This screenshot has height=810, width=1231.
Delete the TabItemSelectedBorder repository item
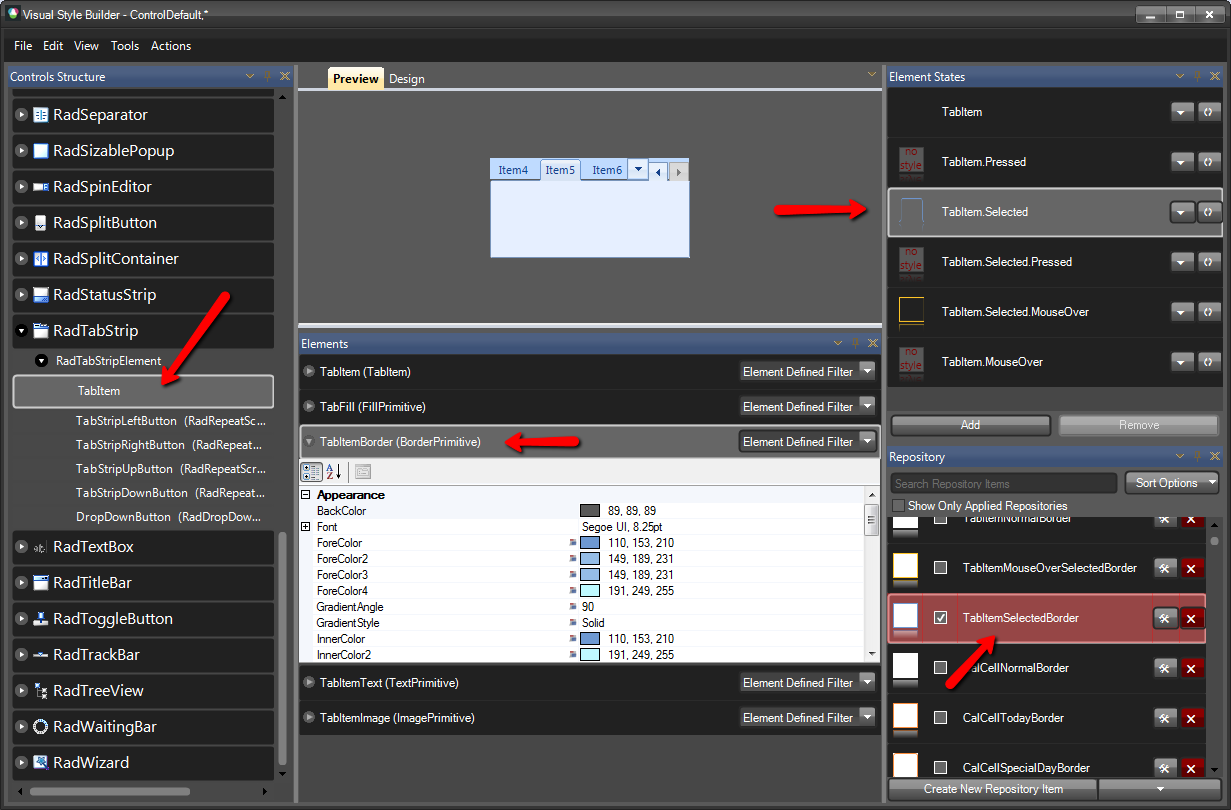[1191, 618]
